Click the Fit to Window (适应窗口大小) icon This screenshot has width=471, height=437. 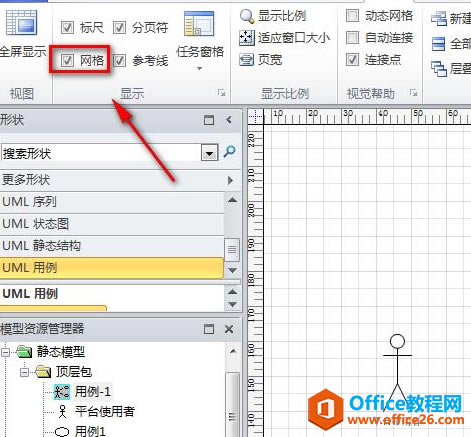247,38
